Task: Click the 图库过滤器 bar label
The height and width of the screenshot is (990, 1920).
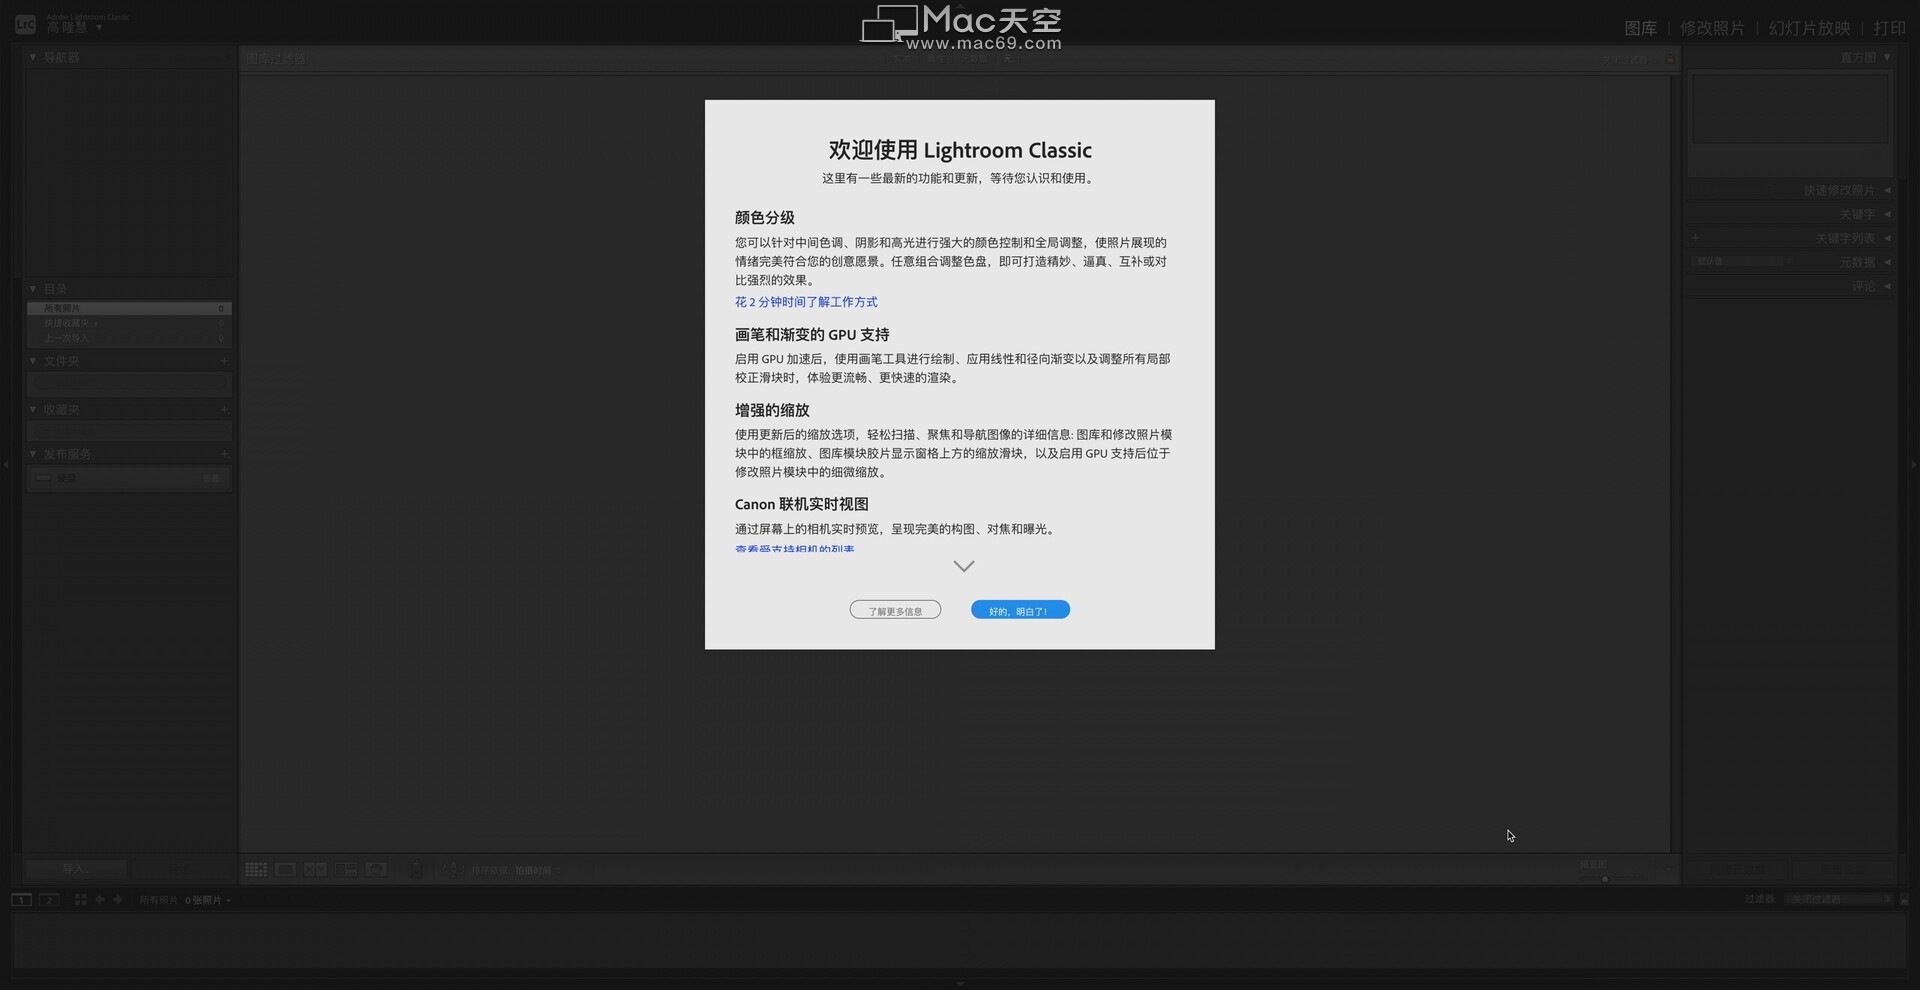Action: tap(276, 59)
